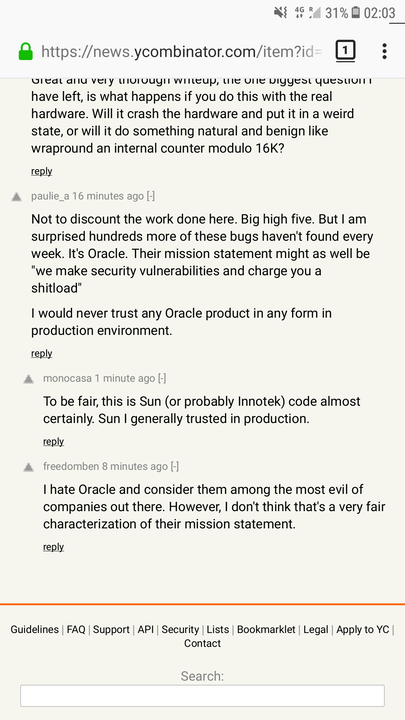
Task: Tap the battery icon in status bar
Action: click(355, 12)
